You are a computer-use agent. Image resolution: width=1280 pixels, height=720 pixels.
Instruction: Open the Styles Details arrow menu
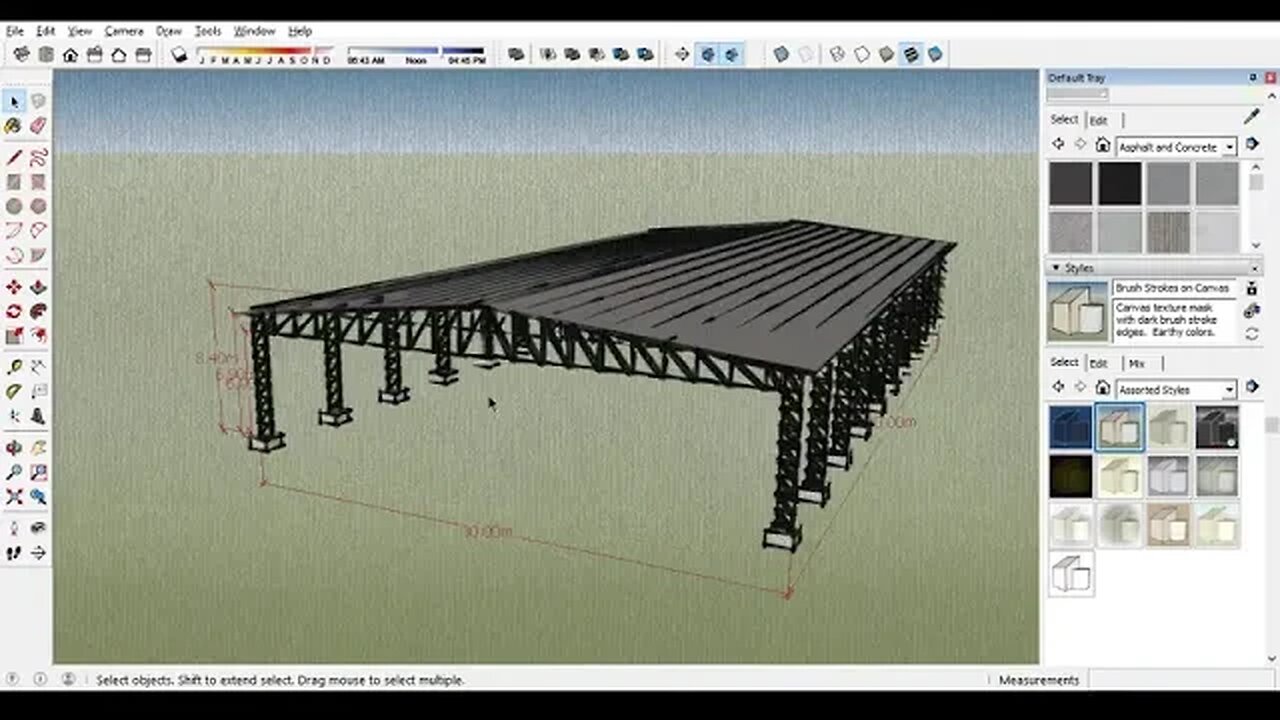(x=1252, y=387)
